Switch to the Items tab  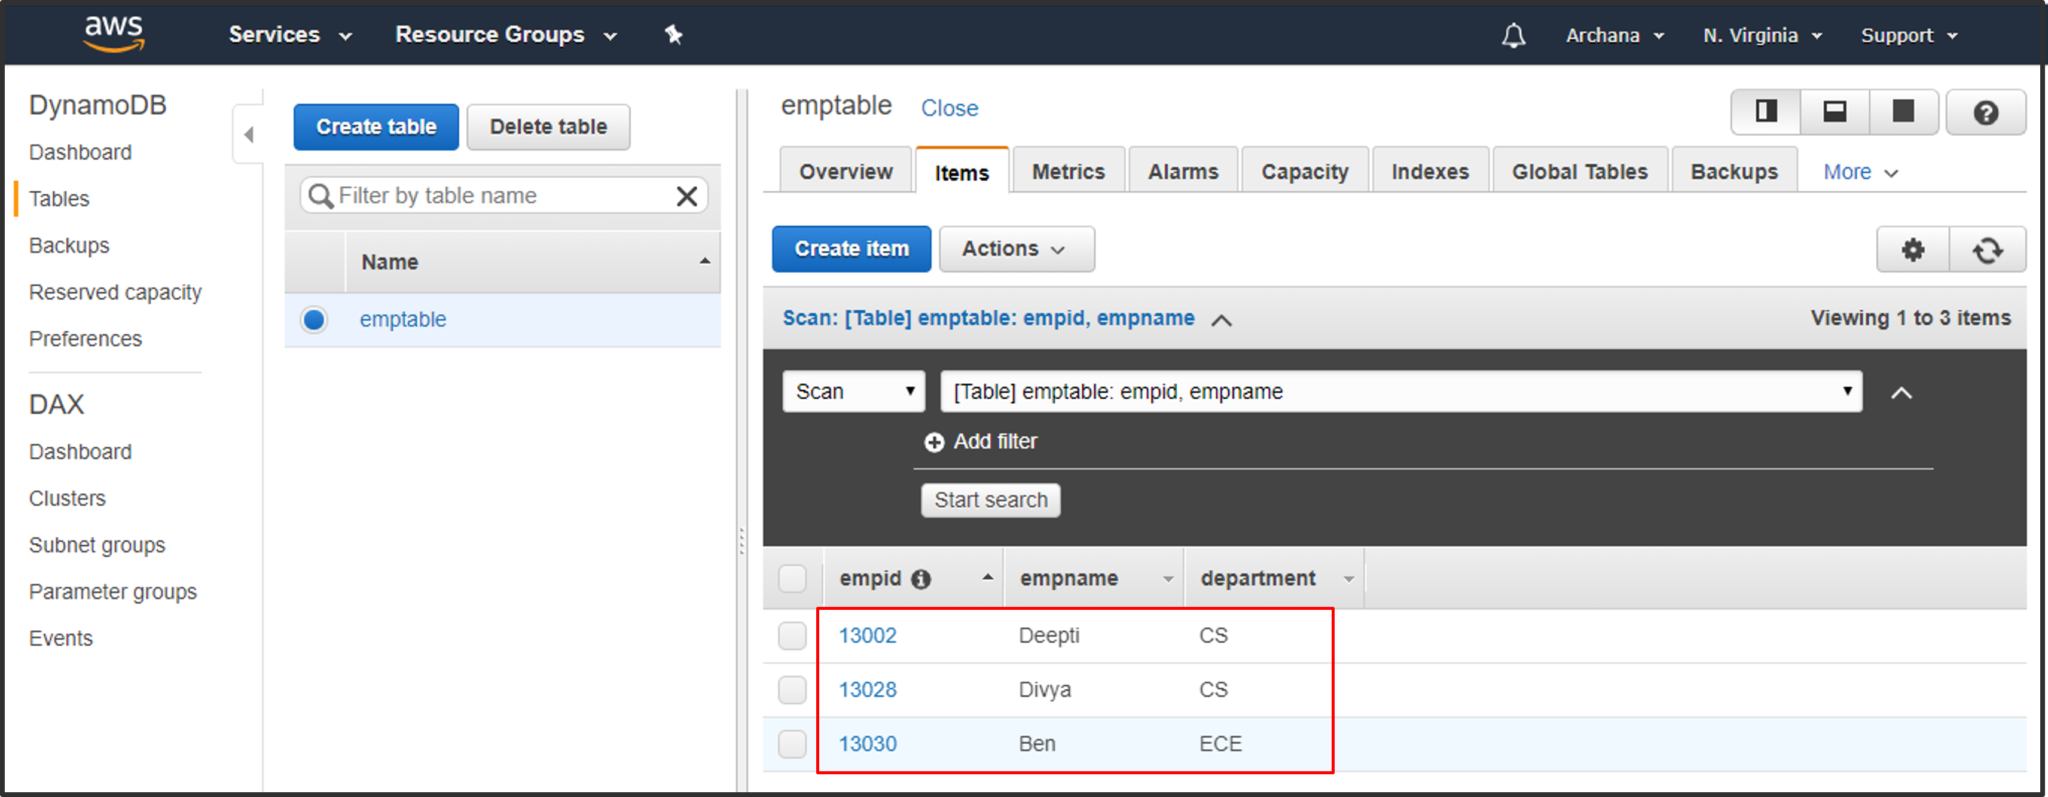(962, 172)
